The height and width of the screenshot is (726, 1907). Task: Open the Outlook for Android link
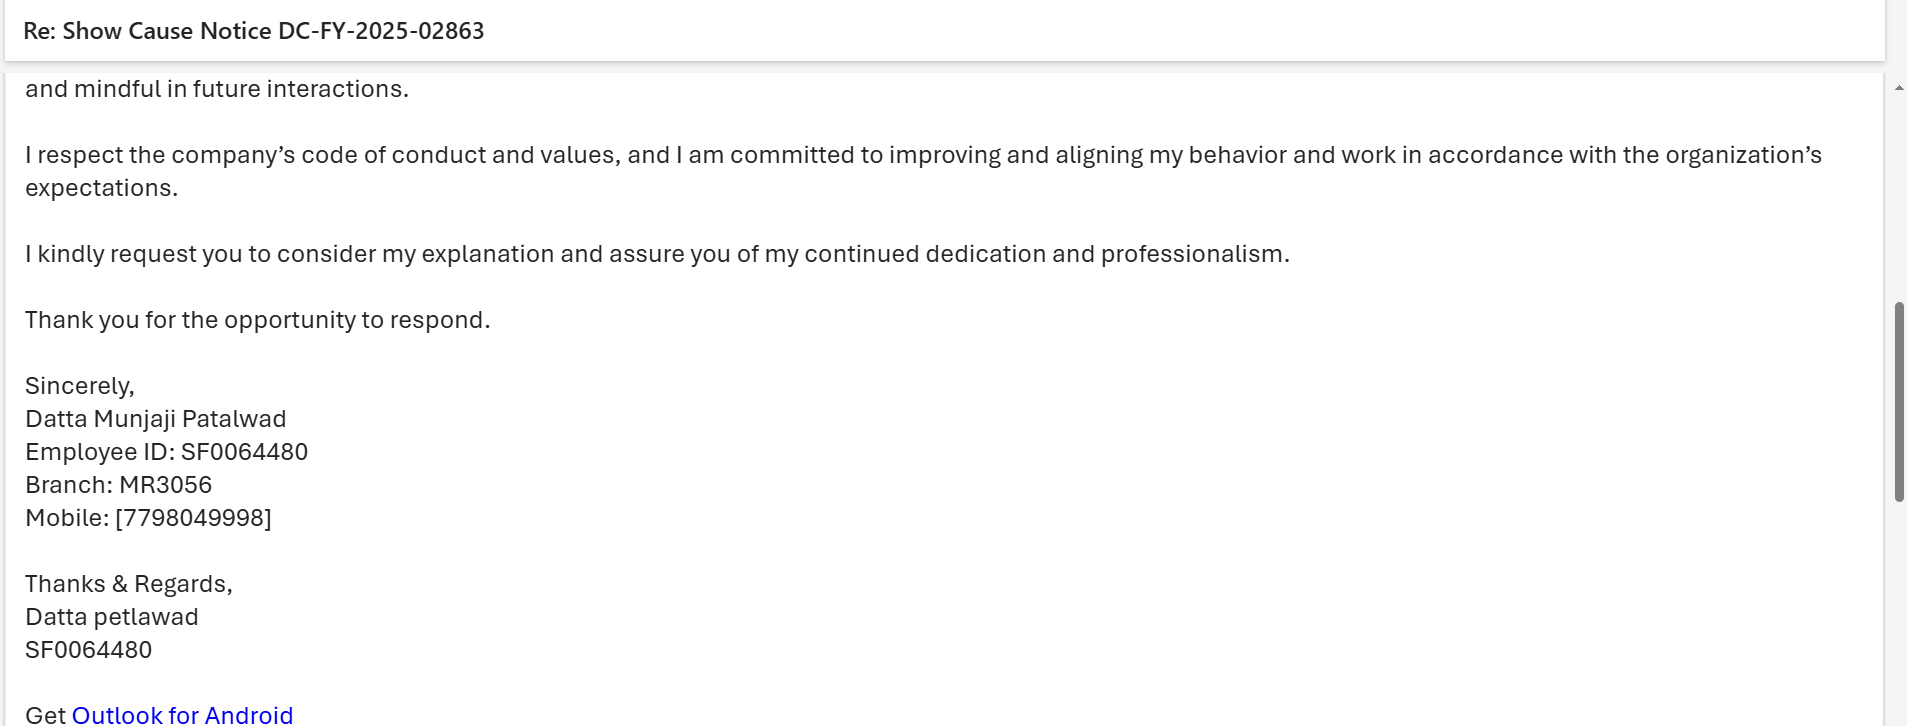click(182, 714)
